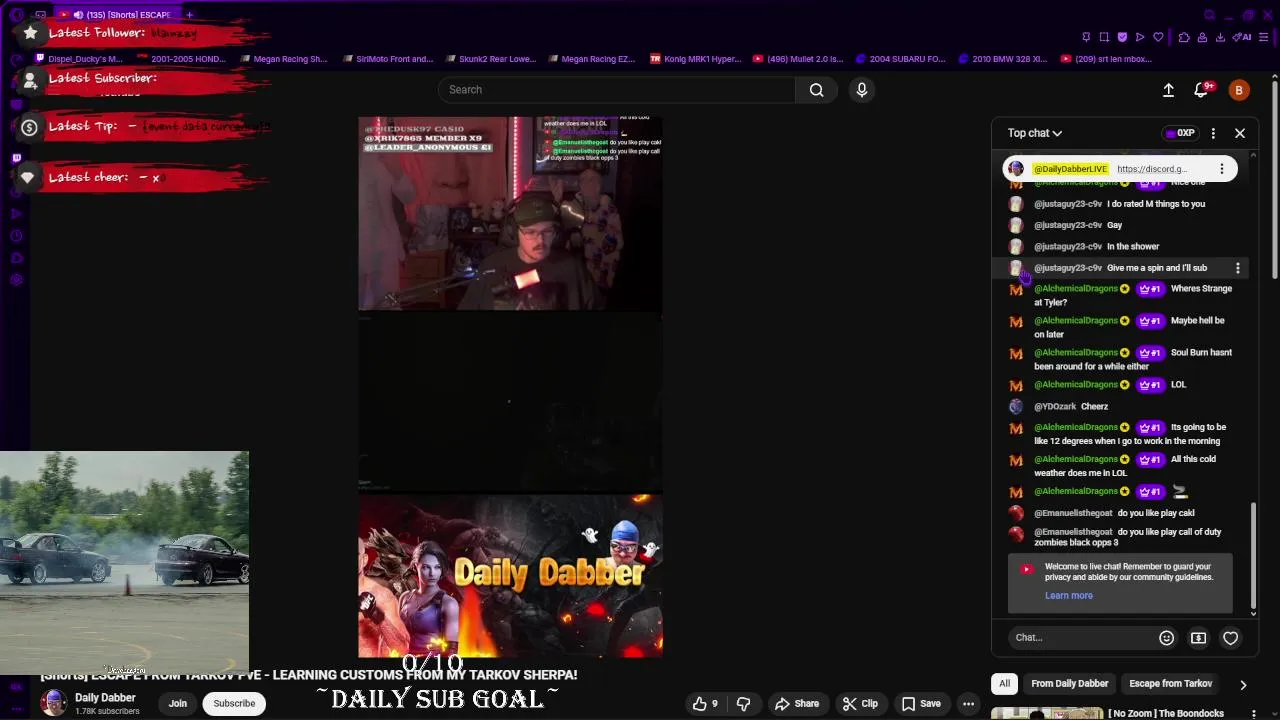Open 2010 BMW 328 XI bookmark
The height and width of the screenshot is (720, 1280).
(1003, 59)
